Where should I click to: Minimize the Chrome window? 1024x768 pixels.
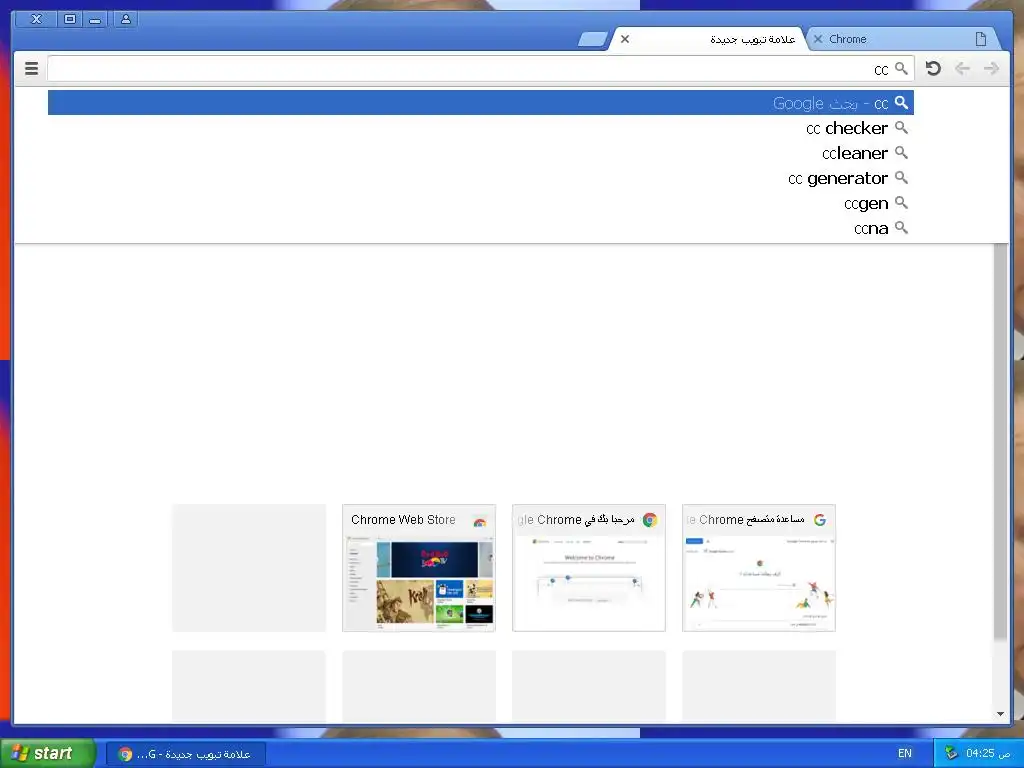(x=95, y=19)
